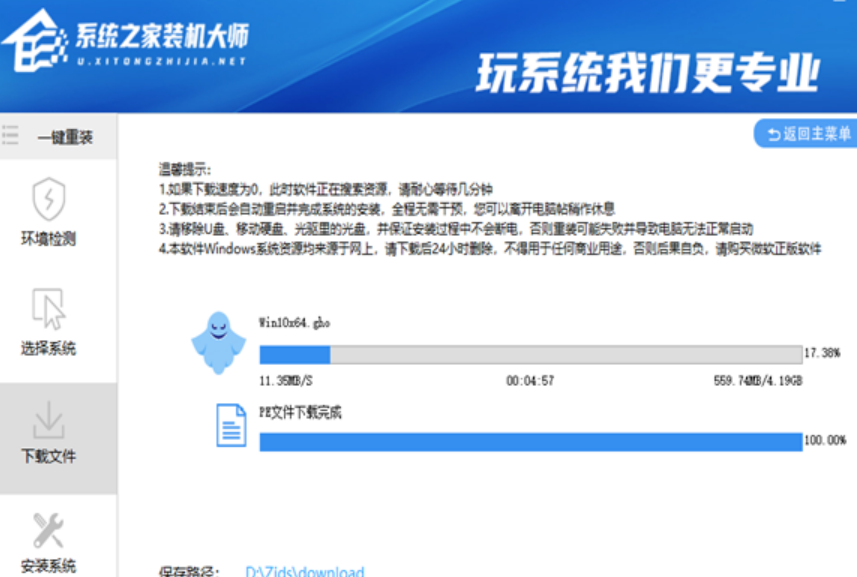Open the D:\Zjds\download save path link
Screen dimensions: 857x577
305,572
